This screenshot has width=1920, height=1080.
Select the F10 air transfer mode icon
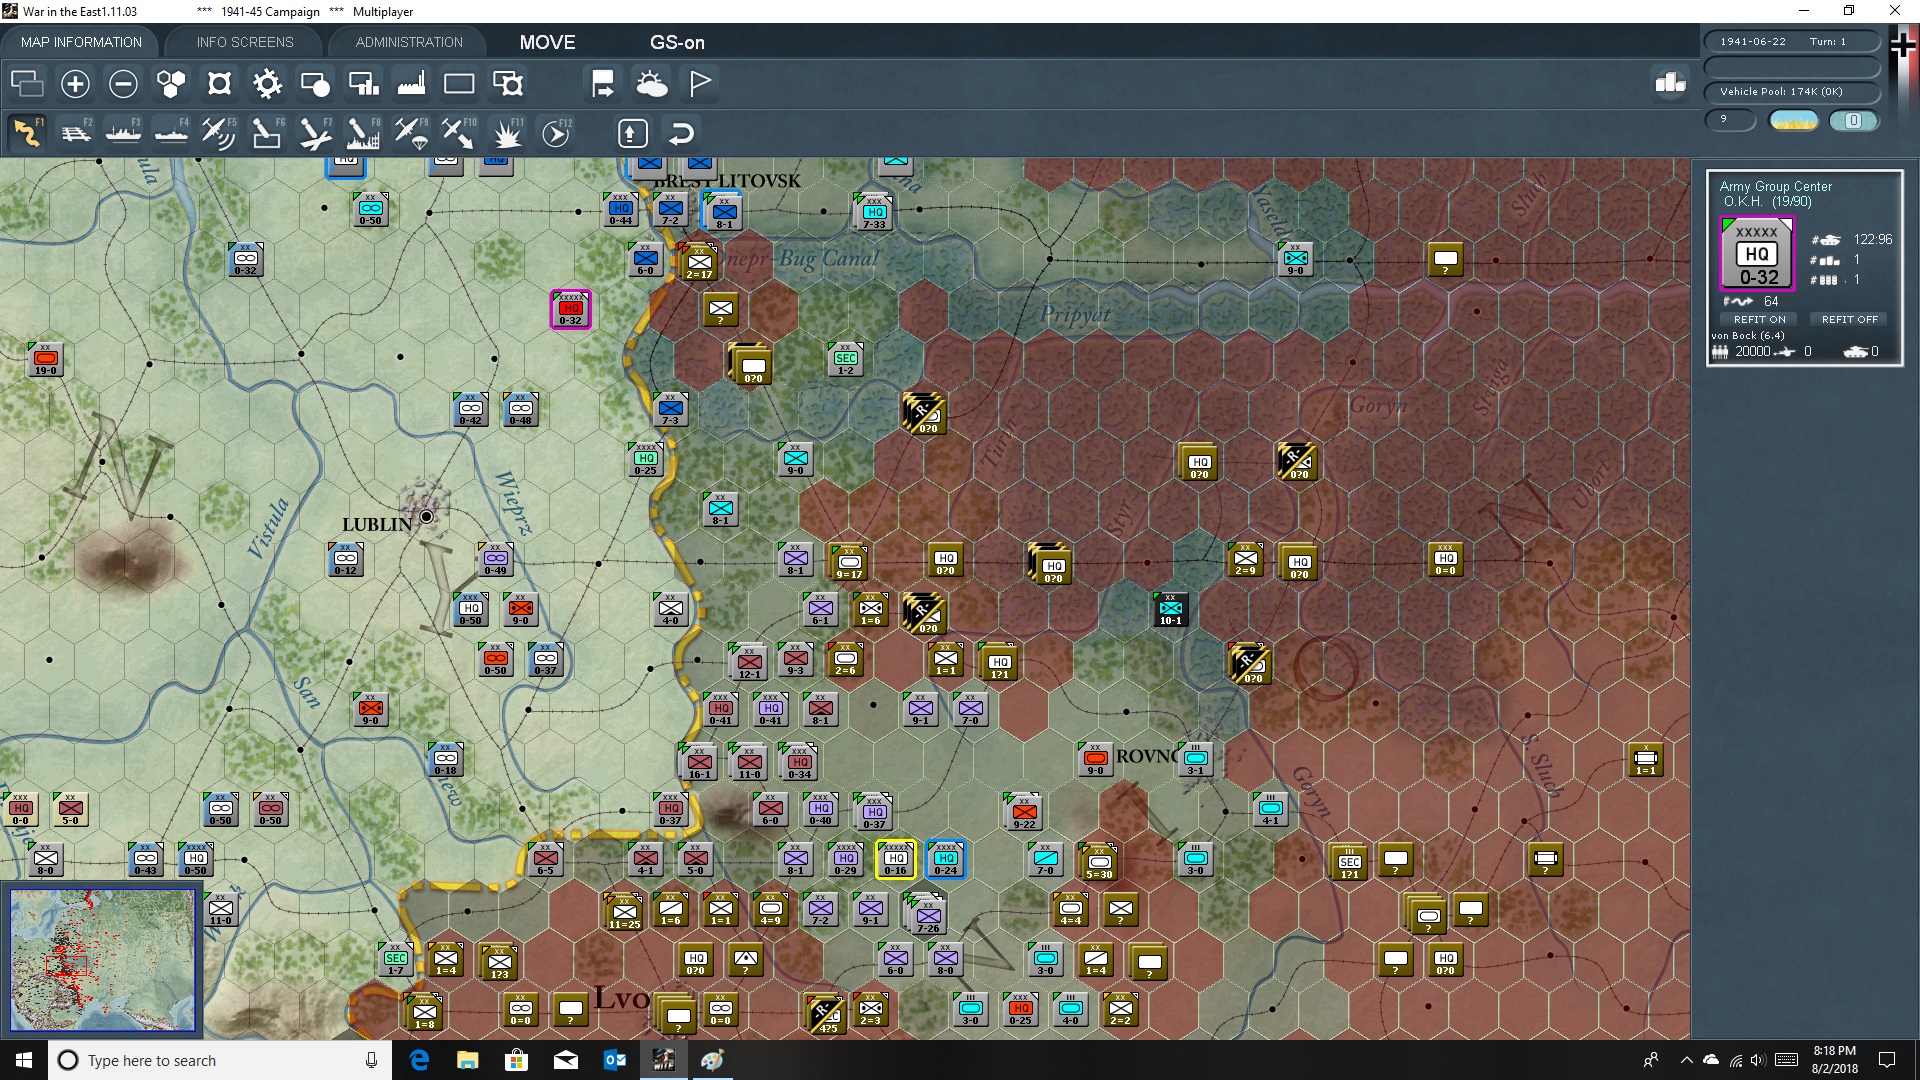click(x=459, y=133)
